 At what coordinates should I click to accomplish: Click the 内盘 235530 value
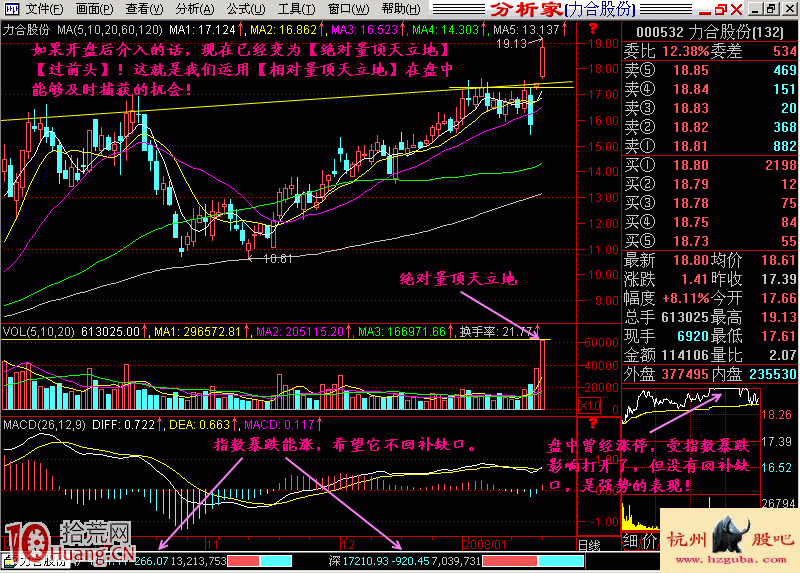(x=772, y=375)
